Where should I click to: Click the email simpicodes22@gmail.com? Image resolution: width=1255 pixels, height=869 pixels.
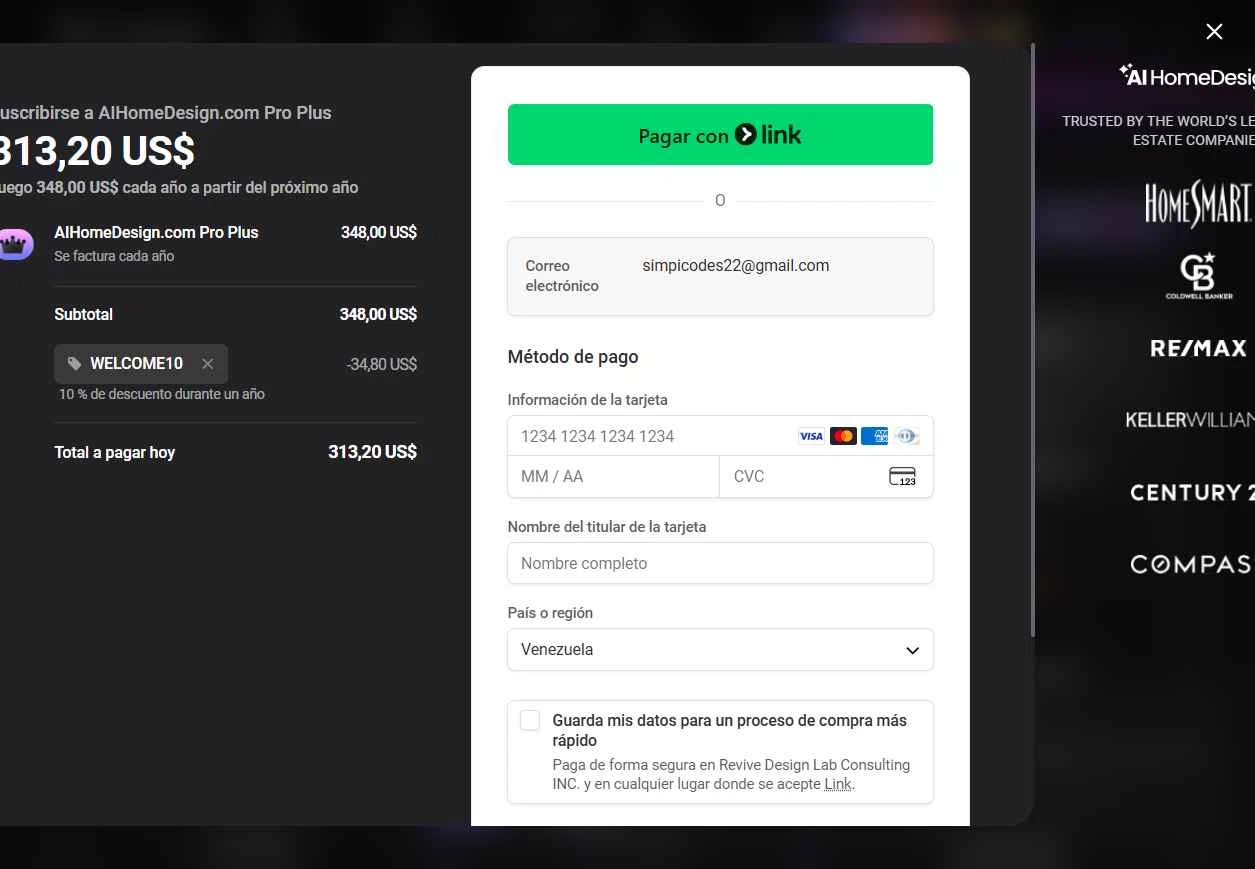coord(735,265)
